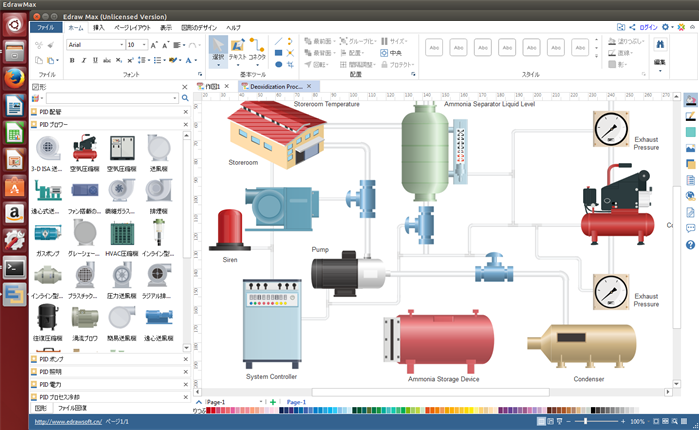Toggle underline formatting

pos(94,60)
